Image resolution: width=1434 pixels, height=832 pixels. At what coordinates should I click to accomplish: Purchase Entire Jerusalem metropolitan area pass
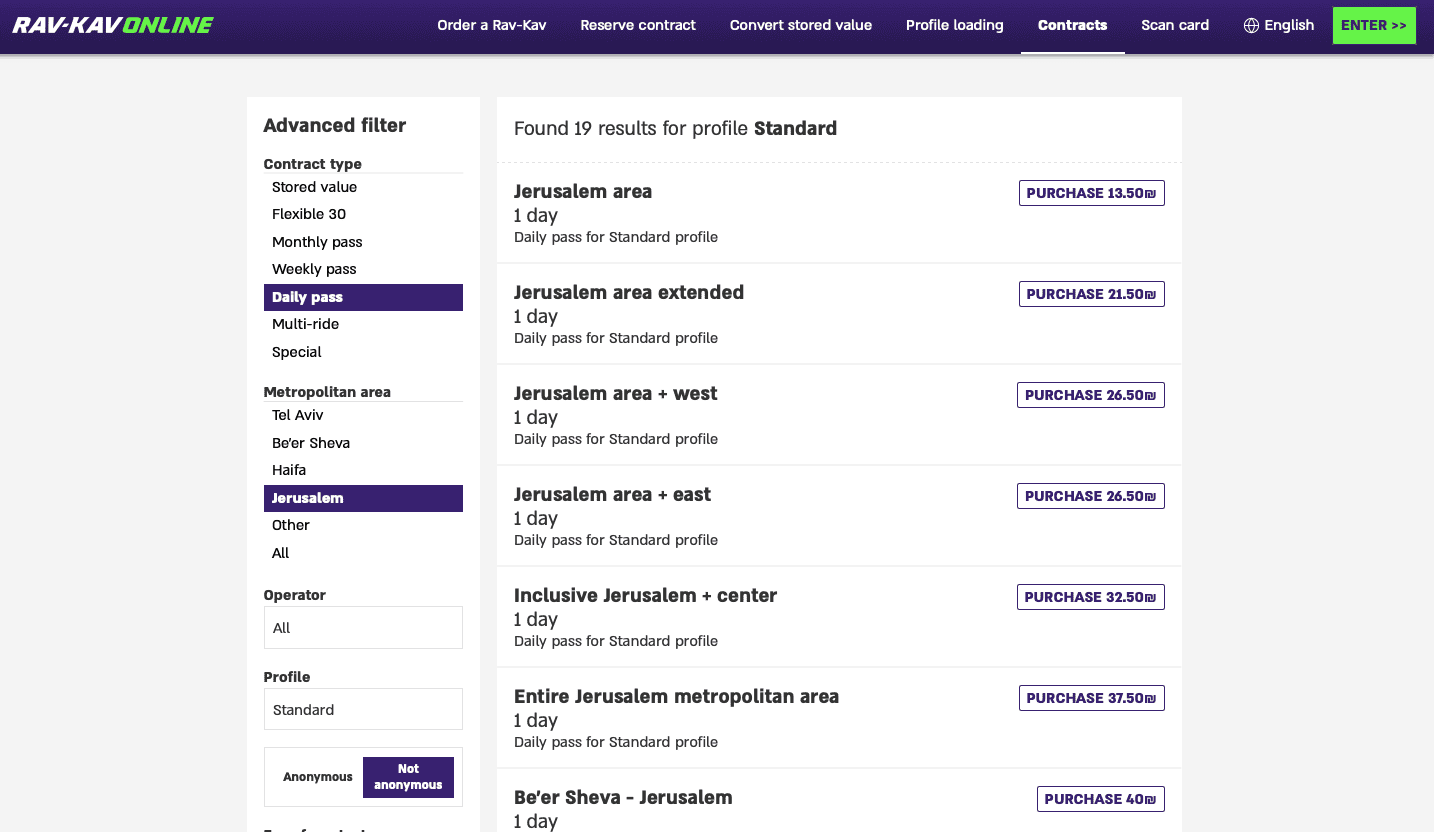[1092, 698]
